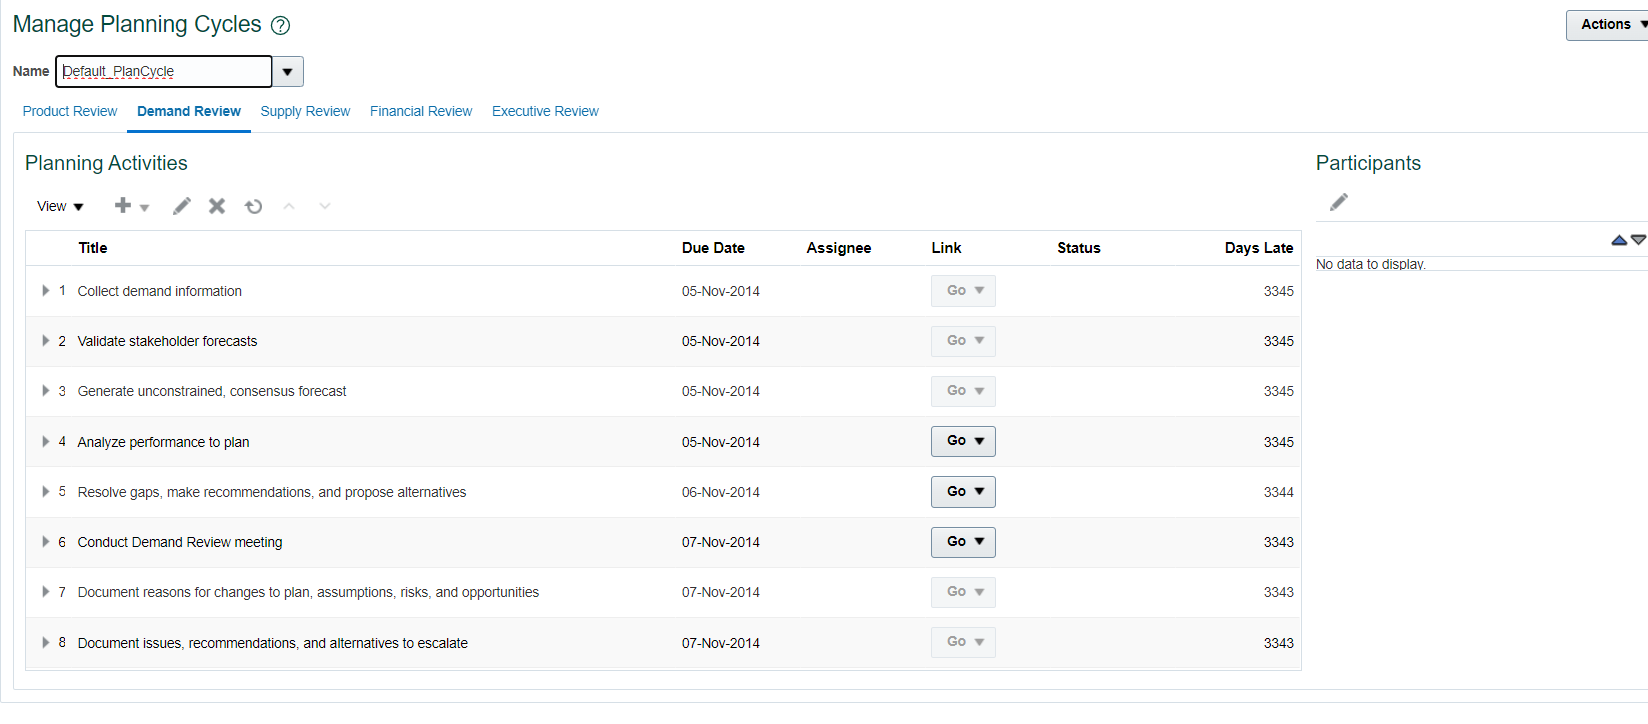Select Resolve gaps, make recommendations title
The height and width of the screenshot is (724, 1648).
[x=272, y=492]
